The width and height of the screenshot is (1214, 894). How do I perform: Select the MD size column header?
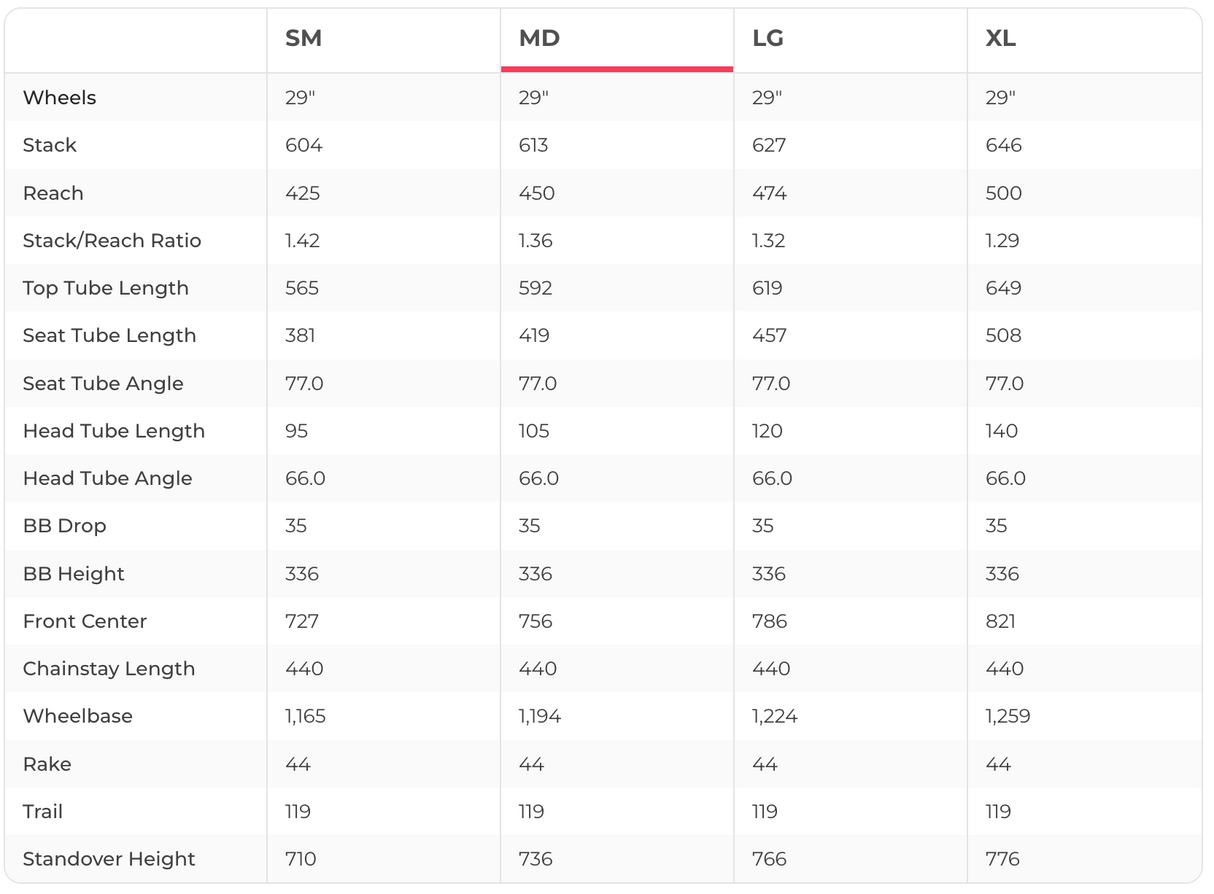(539, 39)
